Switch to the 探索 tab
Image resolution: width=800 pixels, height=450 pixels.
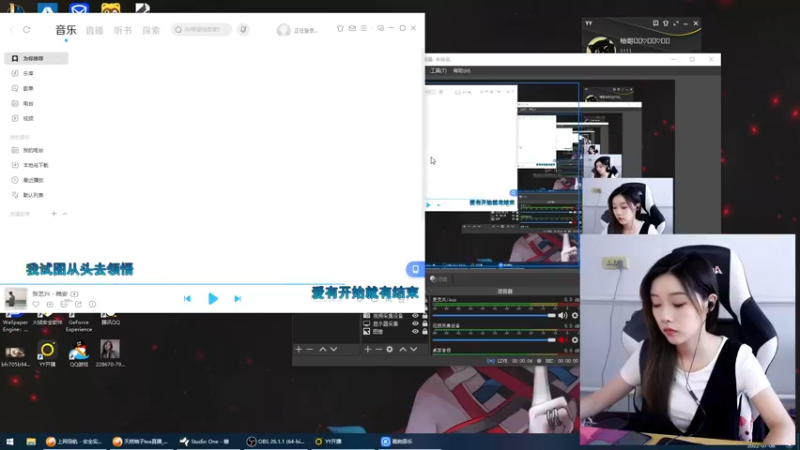151,31
